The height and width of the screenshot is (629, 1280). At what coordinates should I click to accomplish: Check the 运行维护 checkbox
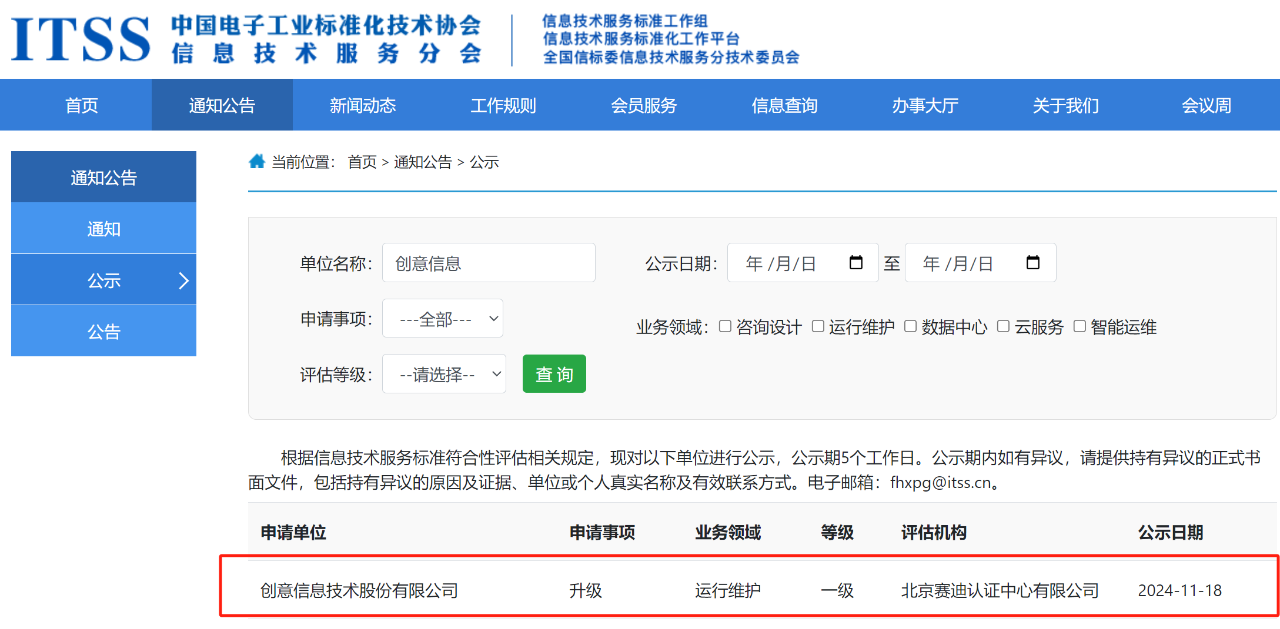point(818,326)
